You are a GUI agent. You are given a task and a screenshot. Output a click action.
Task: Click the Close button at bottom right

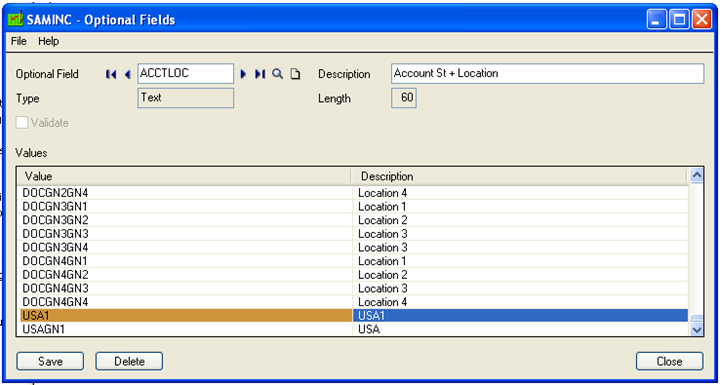(670, 362)
